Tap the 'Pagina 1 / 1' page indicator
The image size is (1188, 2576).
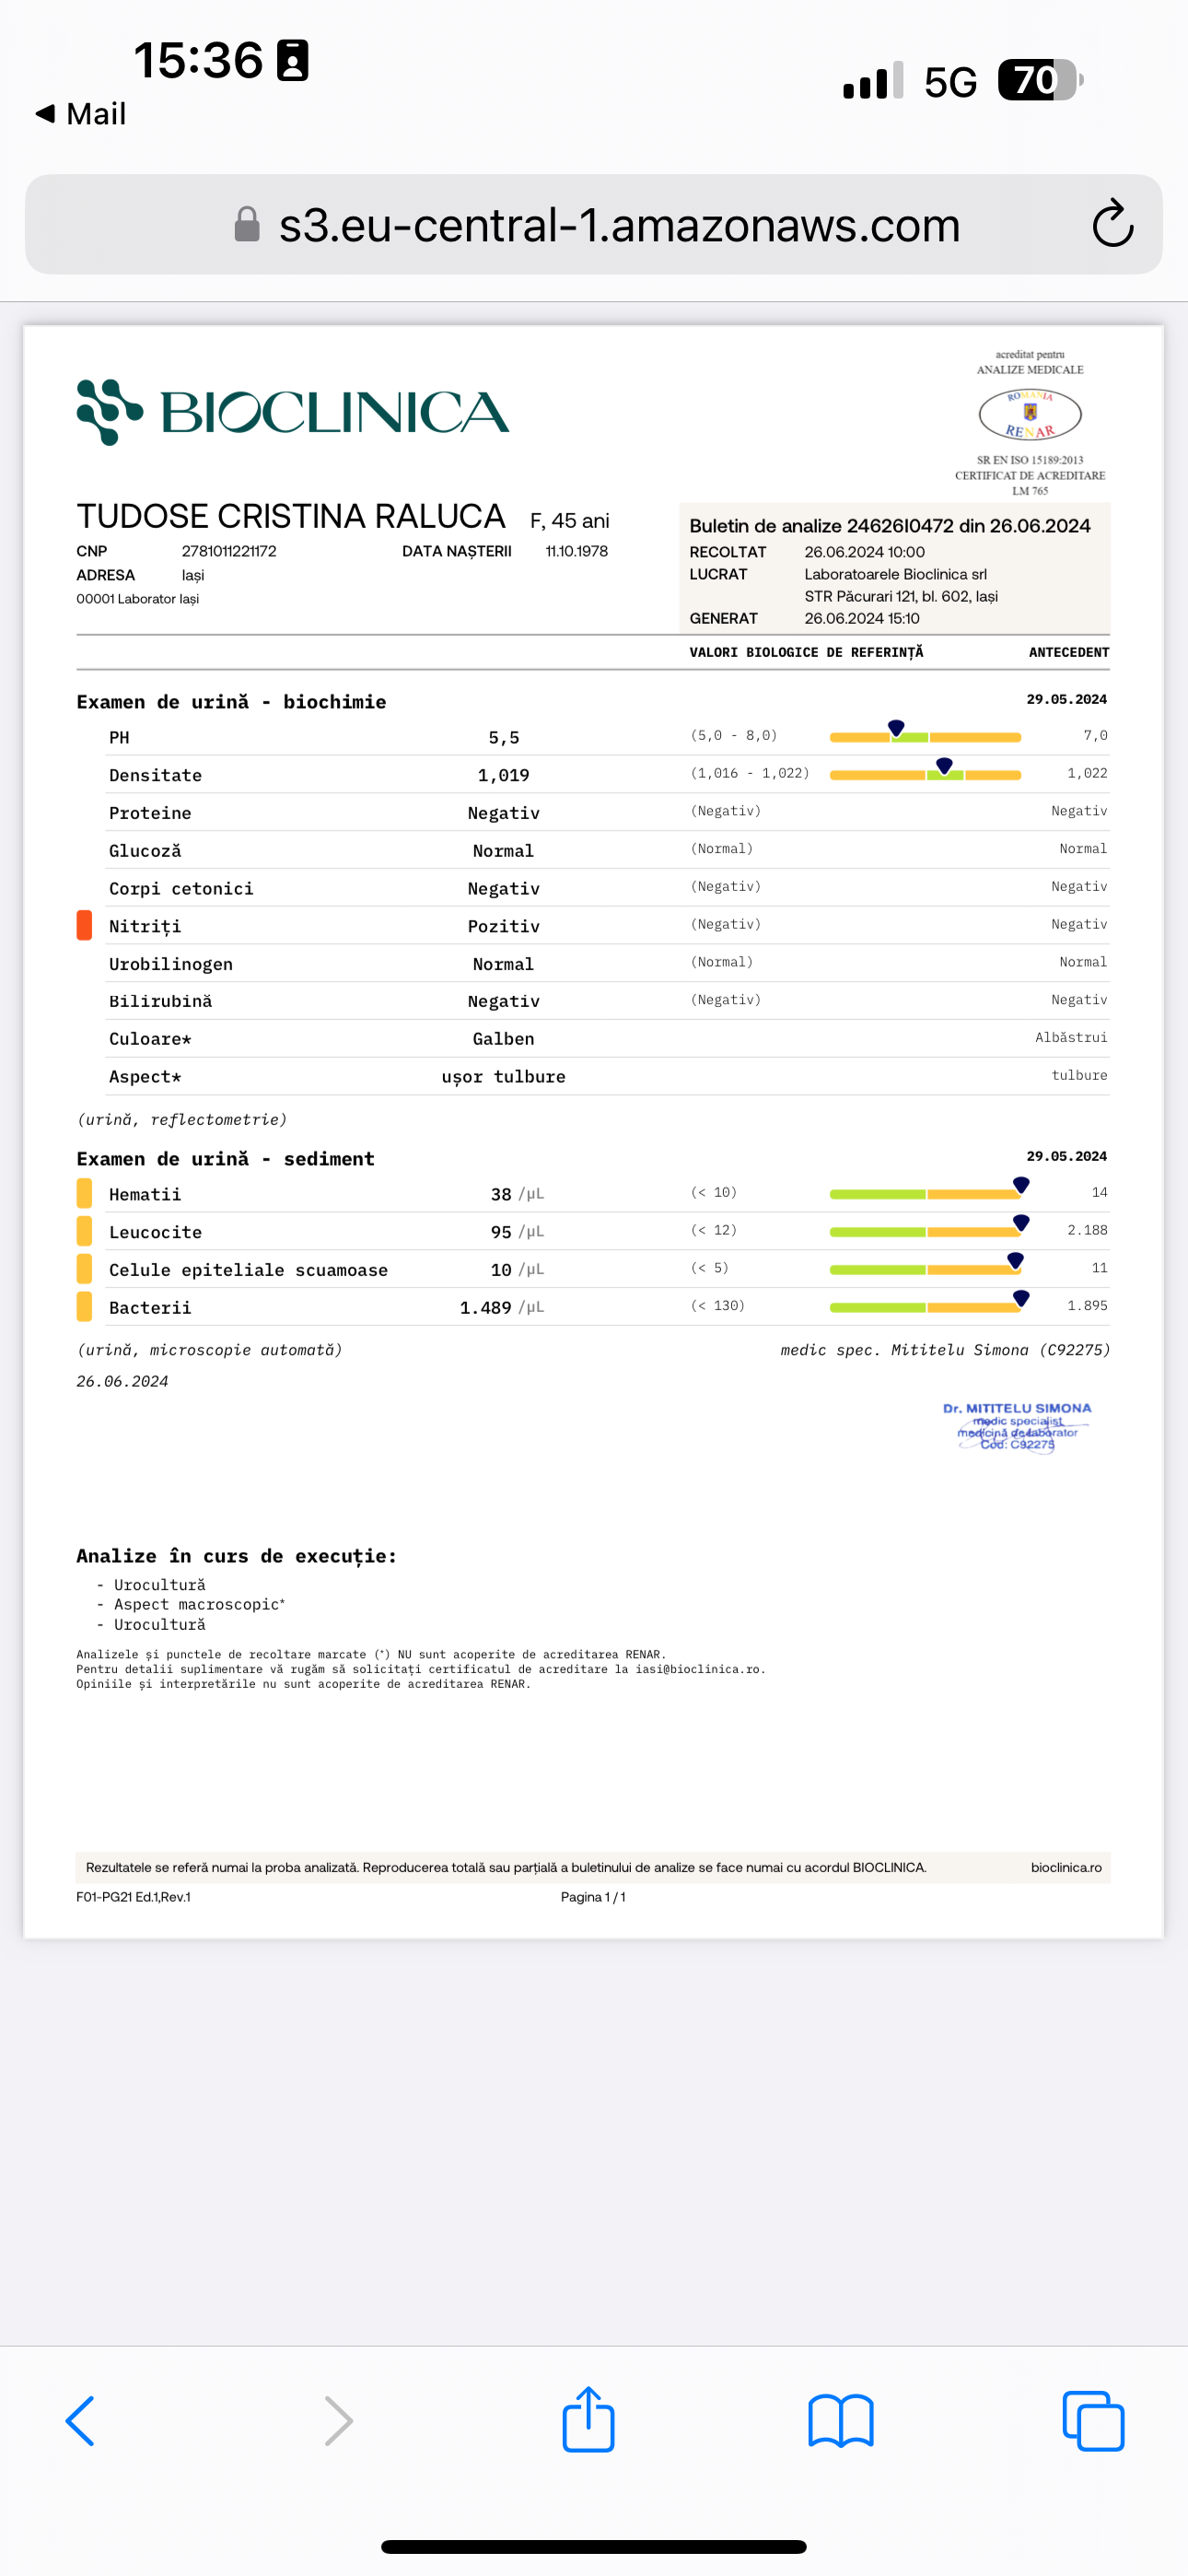pos(593,1897)
